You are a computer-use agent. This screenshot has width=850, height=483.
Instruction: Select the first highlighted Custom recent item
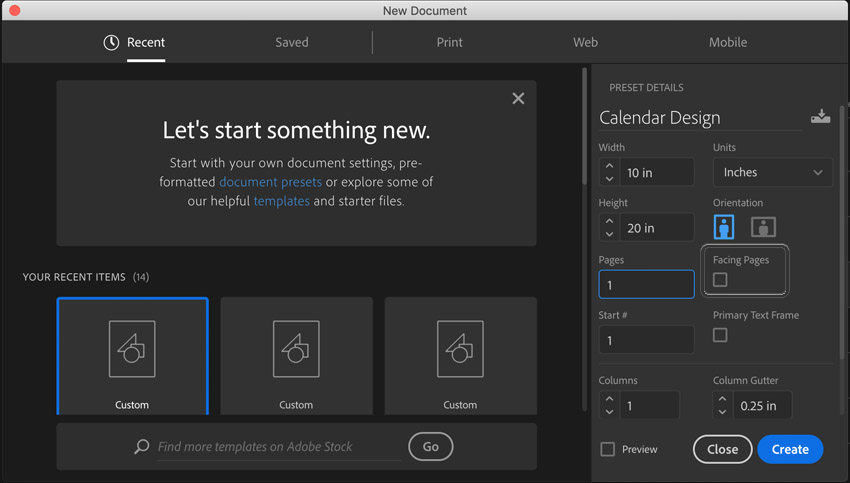point(132,356)
